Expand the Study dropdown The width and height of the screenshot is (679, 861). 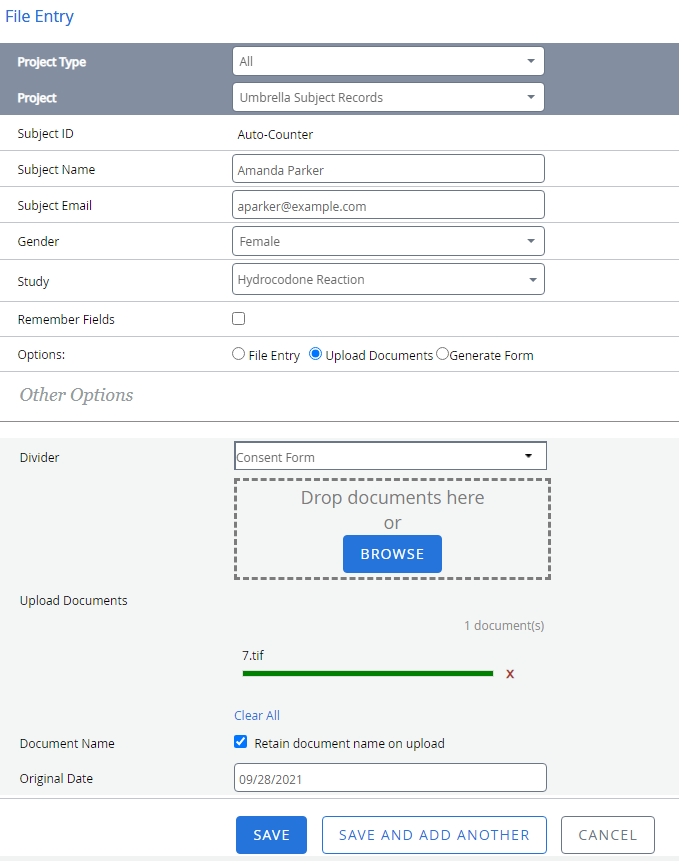click(x=388, y=280)
